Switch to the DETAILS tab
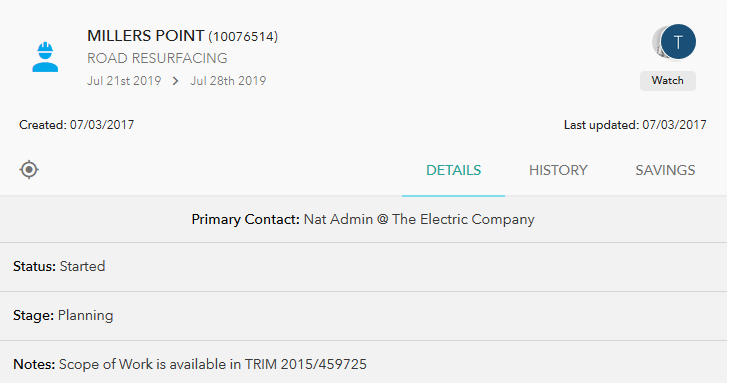The height and width of the screenshot is (383, 730). pyautogui.click(x=453, y=170)
